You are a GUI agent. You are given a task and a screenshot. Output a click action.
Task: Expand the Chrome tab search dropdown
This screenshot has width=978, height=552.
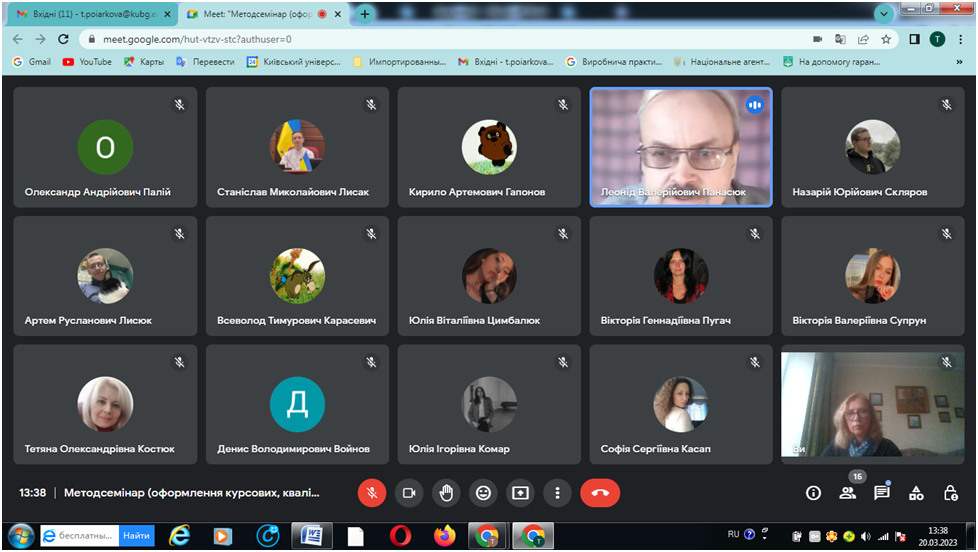(884, 14)
